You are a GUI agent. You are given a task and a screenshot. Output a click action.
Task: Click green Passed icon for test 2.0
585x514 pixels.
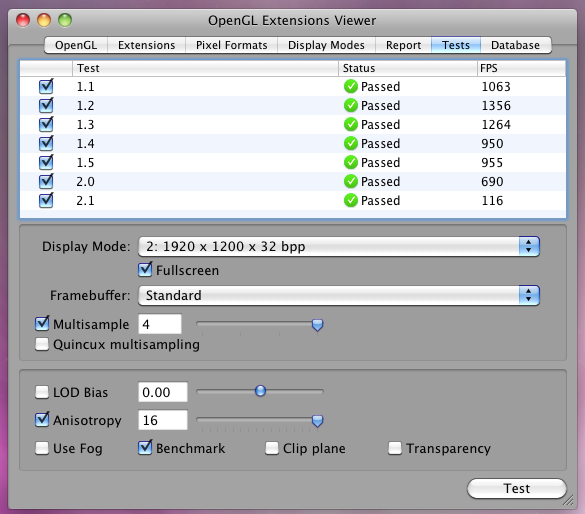[x=351, y=181]
